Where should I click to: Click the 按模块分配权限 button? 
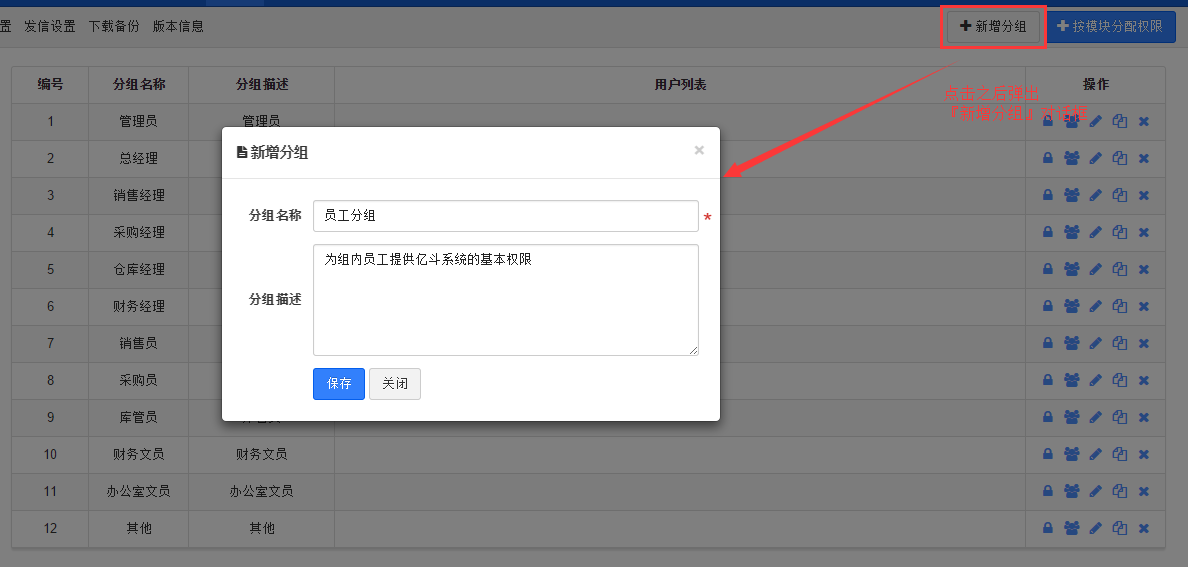(x=1111, y=27)
